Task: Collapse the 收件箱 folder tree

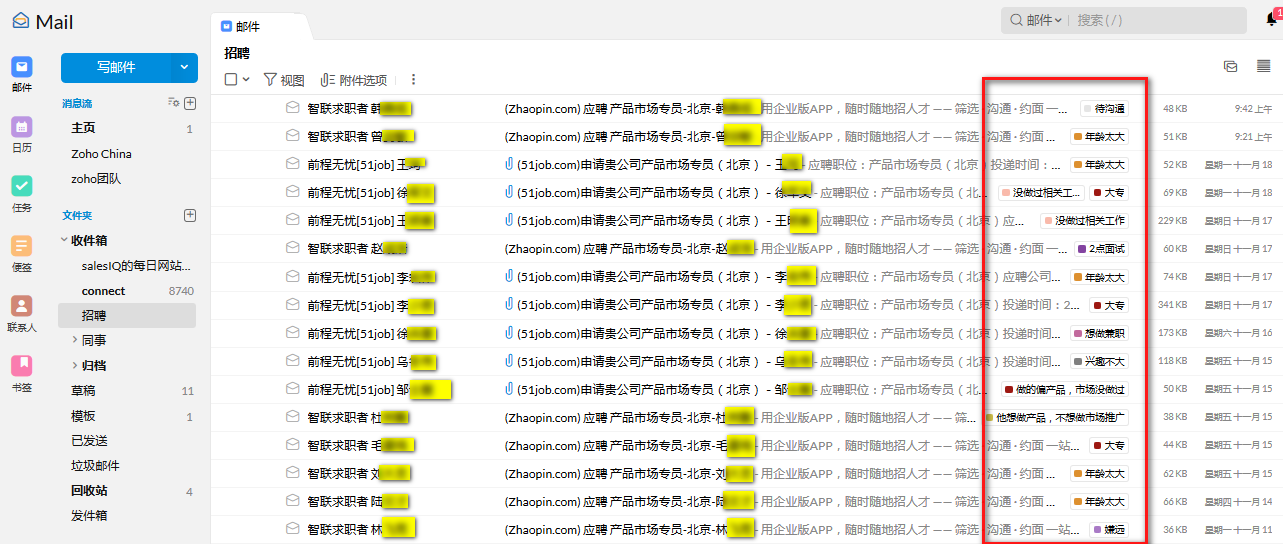Action: [64, 240]
